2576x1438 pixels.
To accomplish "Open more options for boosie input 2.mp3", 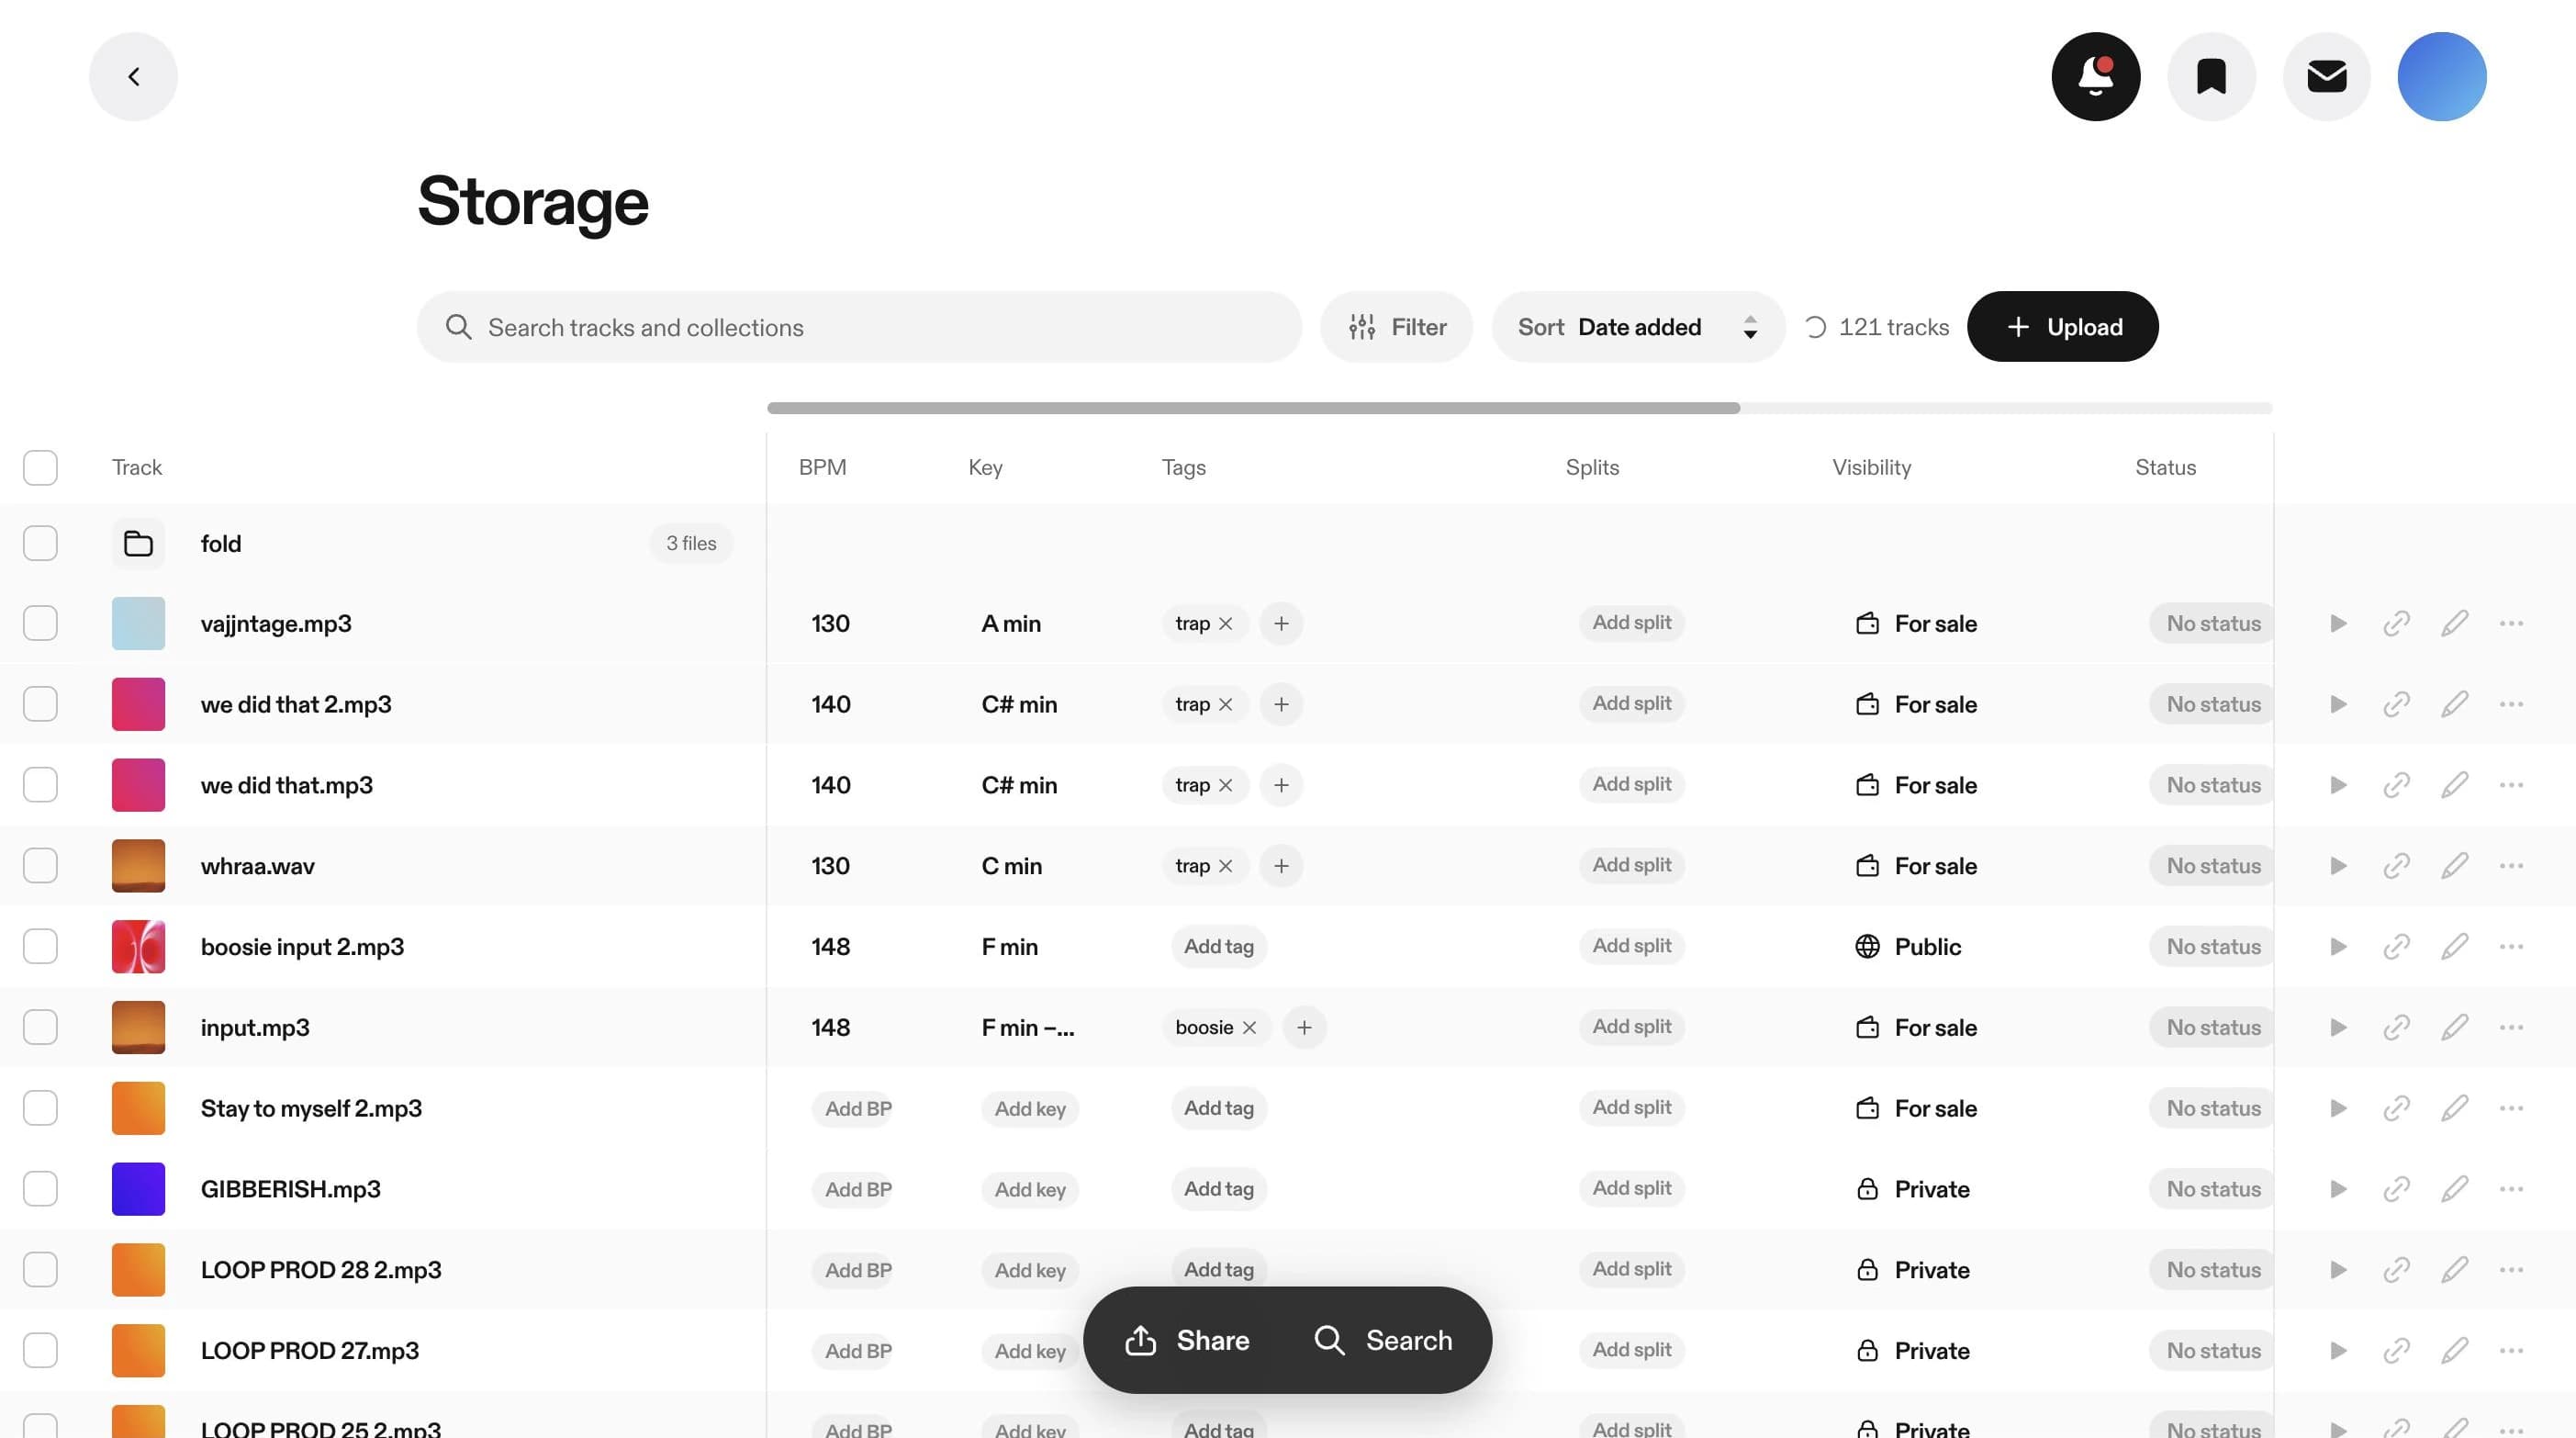I will pos(2511,946).
